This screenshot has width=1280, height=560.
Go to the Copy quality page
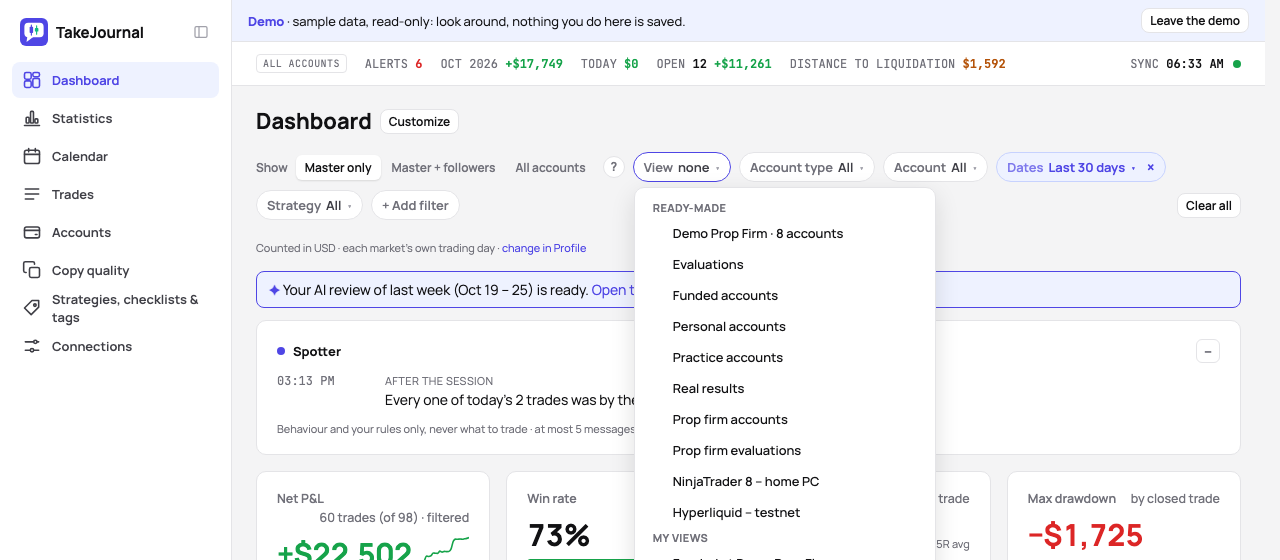115,270
